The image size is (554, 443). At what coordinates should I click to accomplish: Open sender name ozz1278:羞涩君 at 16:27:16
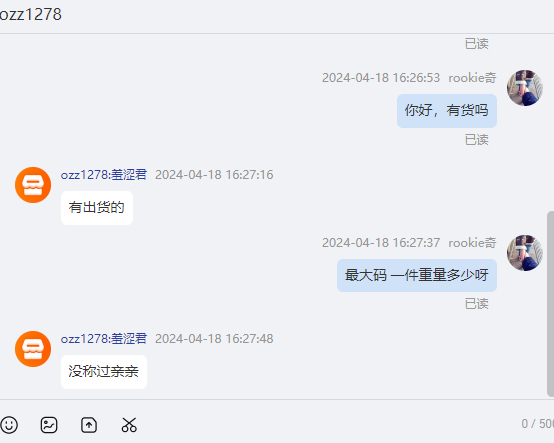tap(104, 175)
